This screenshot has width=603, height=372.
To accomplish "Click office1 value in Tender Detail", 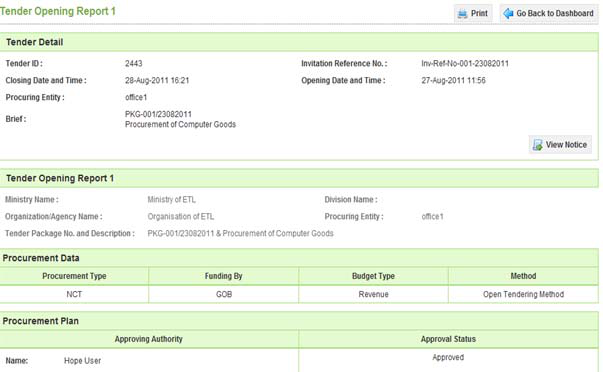I will (x=136, y=97).
